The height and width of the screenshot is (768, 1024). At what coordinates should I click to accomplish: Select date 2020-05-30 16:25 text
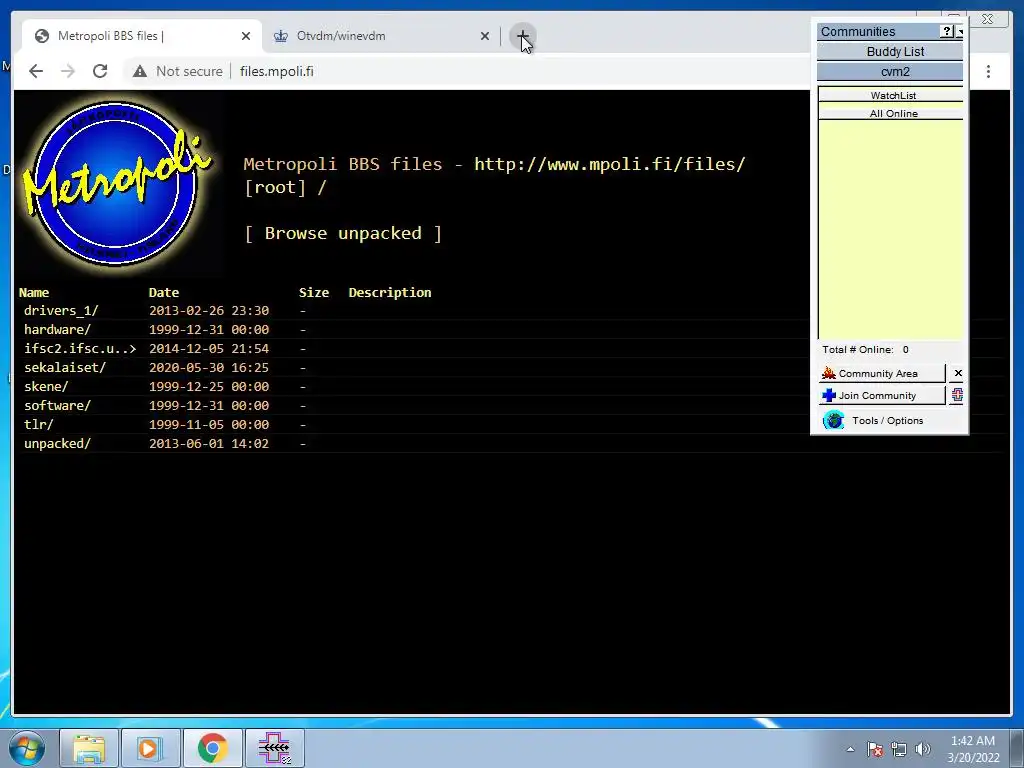[x=209, y=368]
